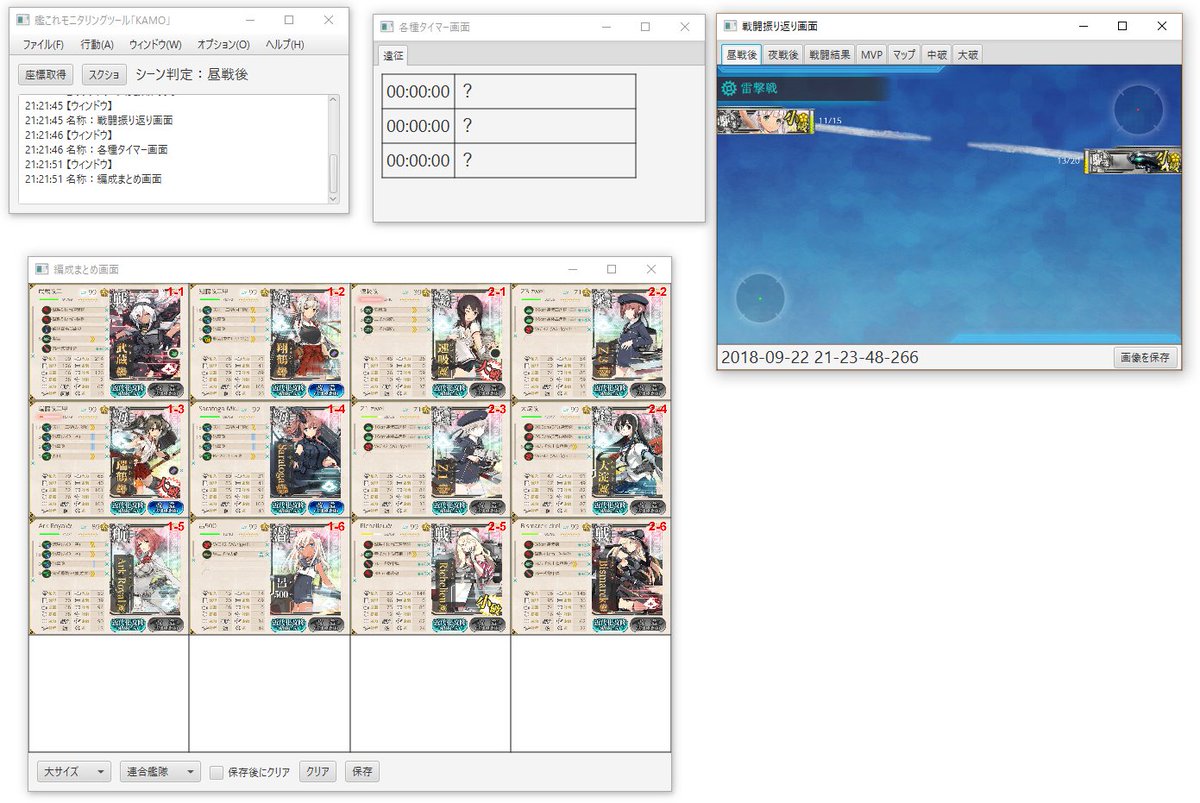Click the red-dot radar circle in battle view
The width and height of the screenshot is (1200, 803).
point(1138,109)
